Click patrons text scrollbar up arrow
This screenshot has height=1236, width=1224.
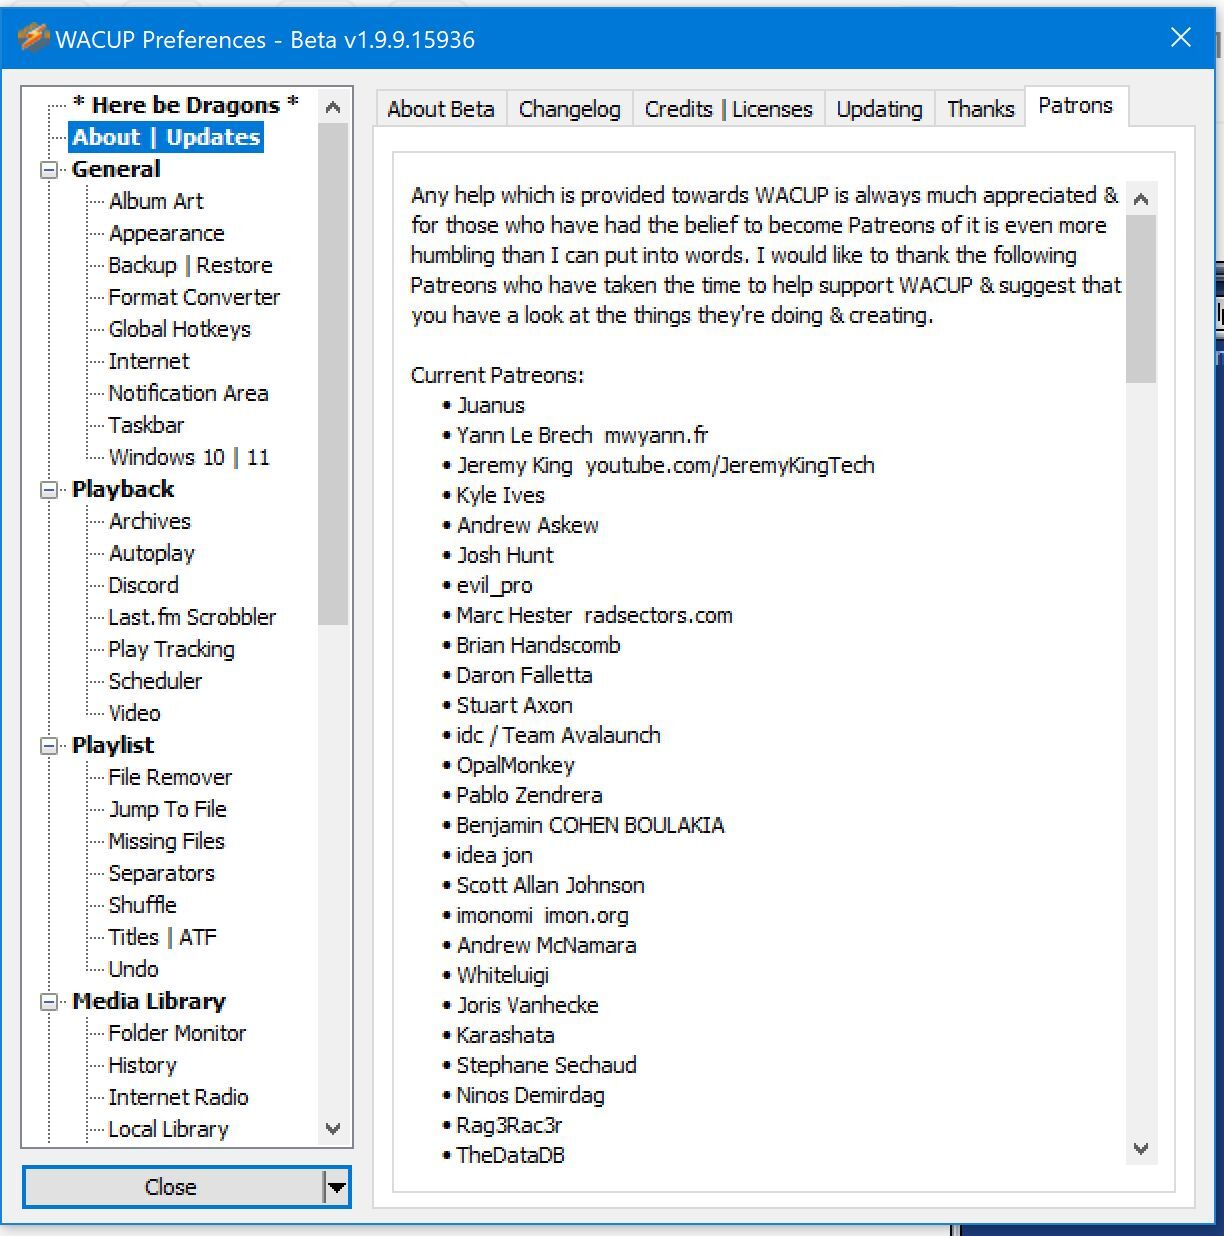click(1141, 199)
